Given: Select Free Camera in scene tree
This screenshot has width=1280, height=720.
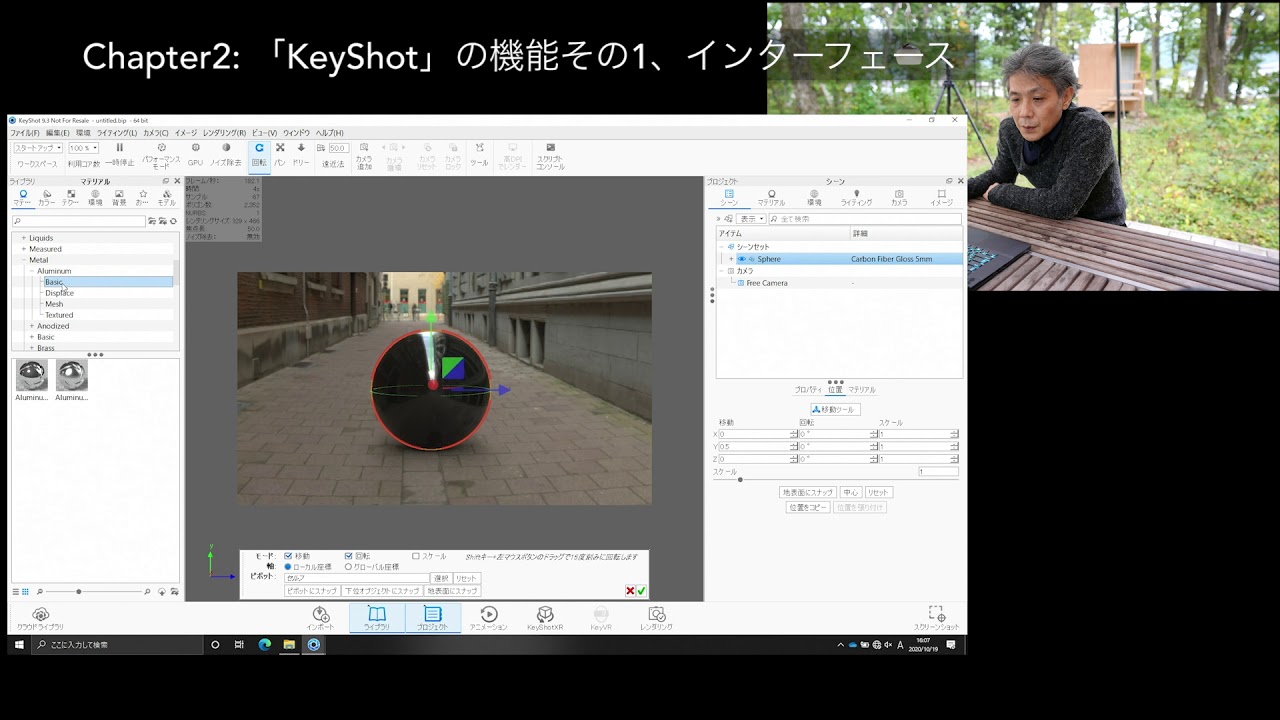Looking at the screenshot, I should click(766, 283).
